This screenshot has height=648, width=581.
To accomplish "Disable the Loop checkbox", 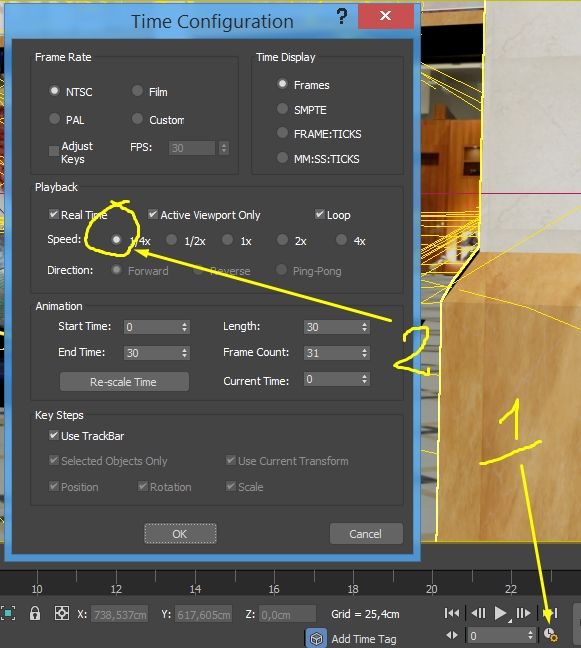I will (319, 214).
